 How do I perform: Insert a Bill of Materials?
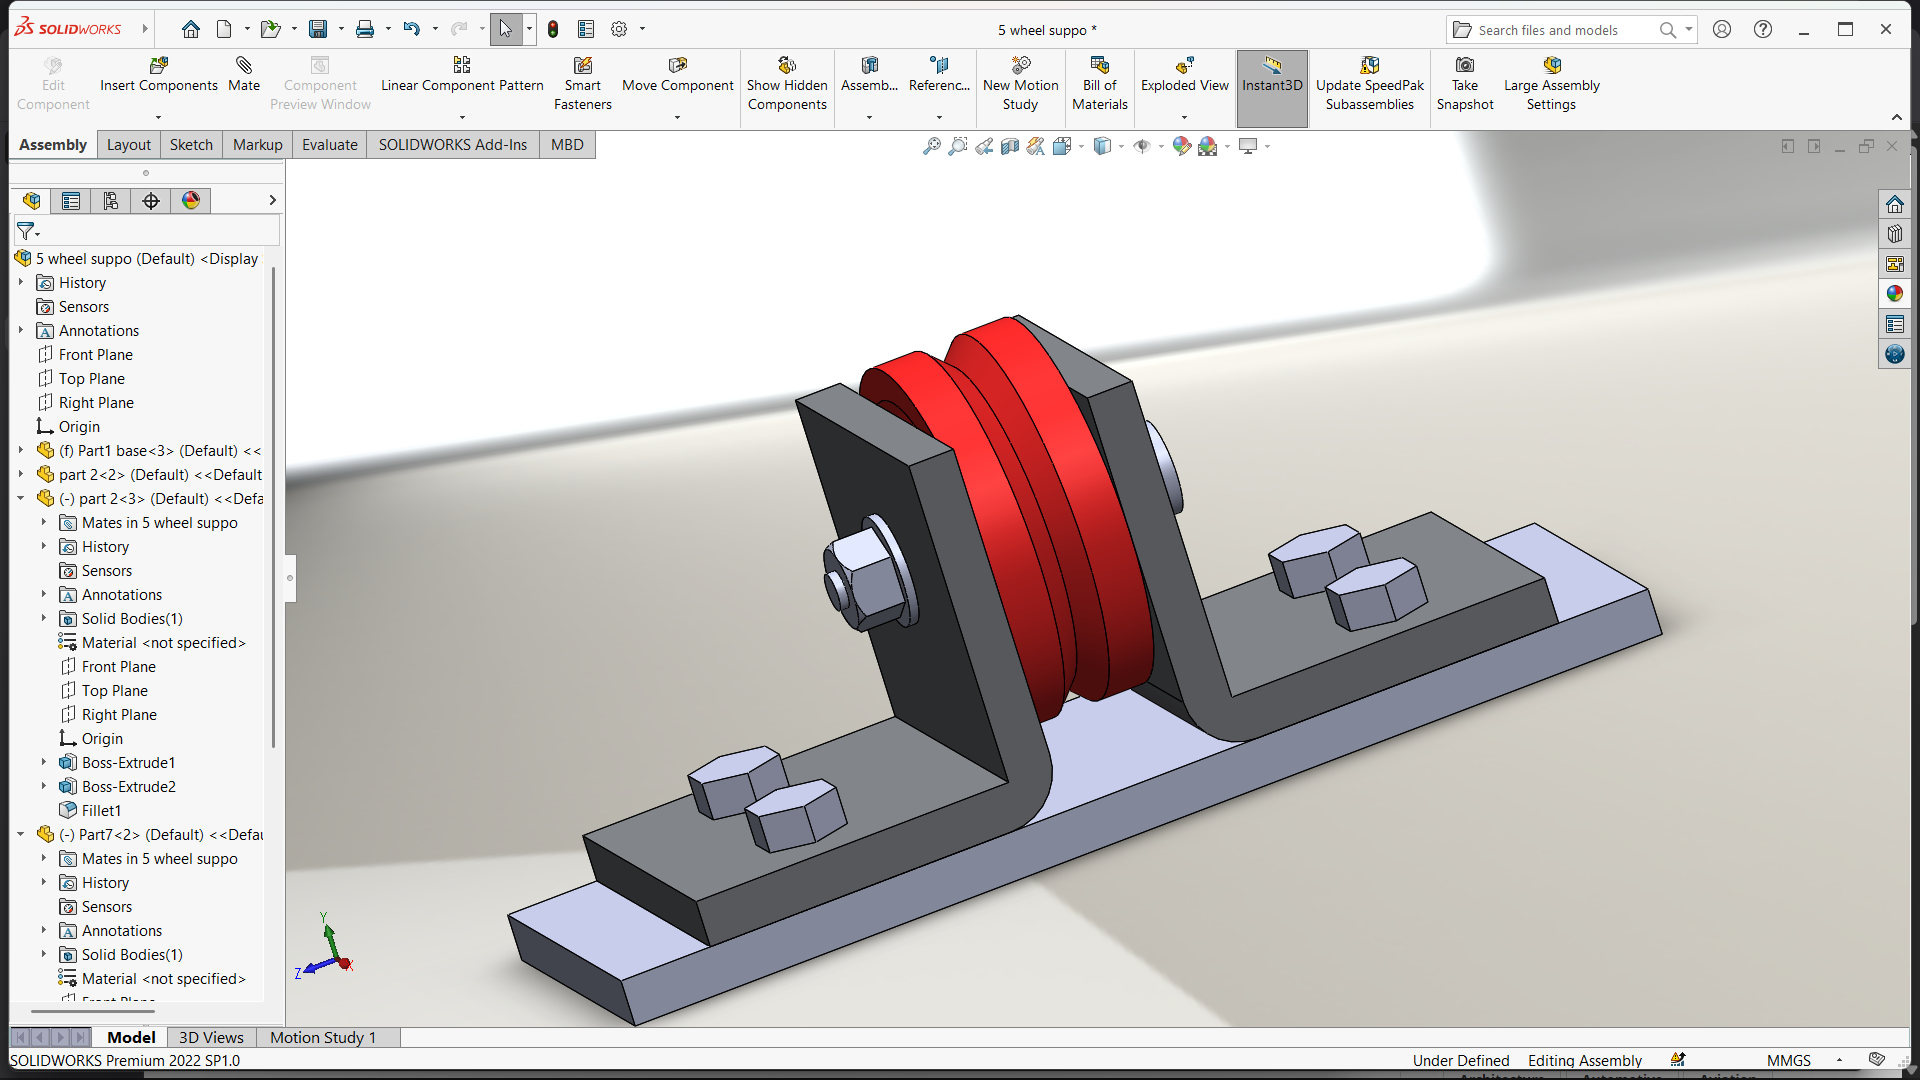pos(1099,84)
